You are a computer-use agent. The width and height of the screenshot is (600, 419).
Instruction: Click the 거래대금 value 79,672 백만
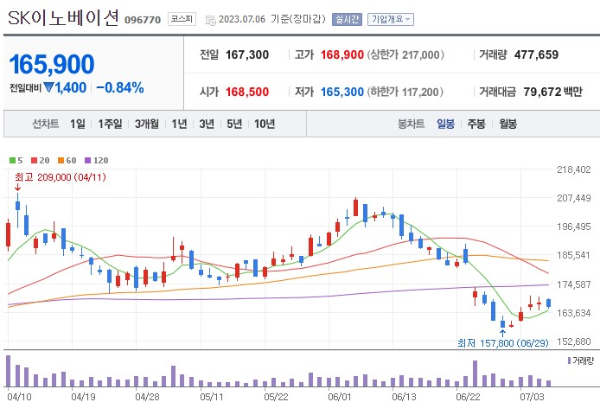tap(553, 92)
